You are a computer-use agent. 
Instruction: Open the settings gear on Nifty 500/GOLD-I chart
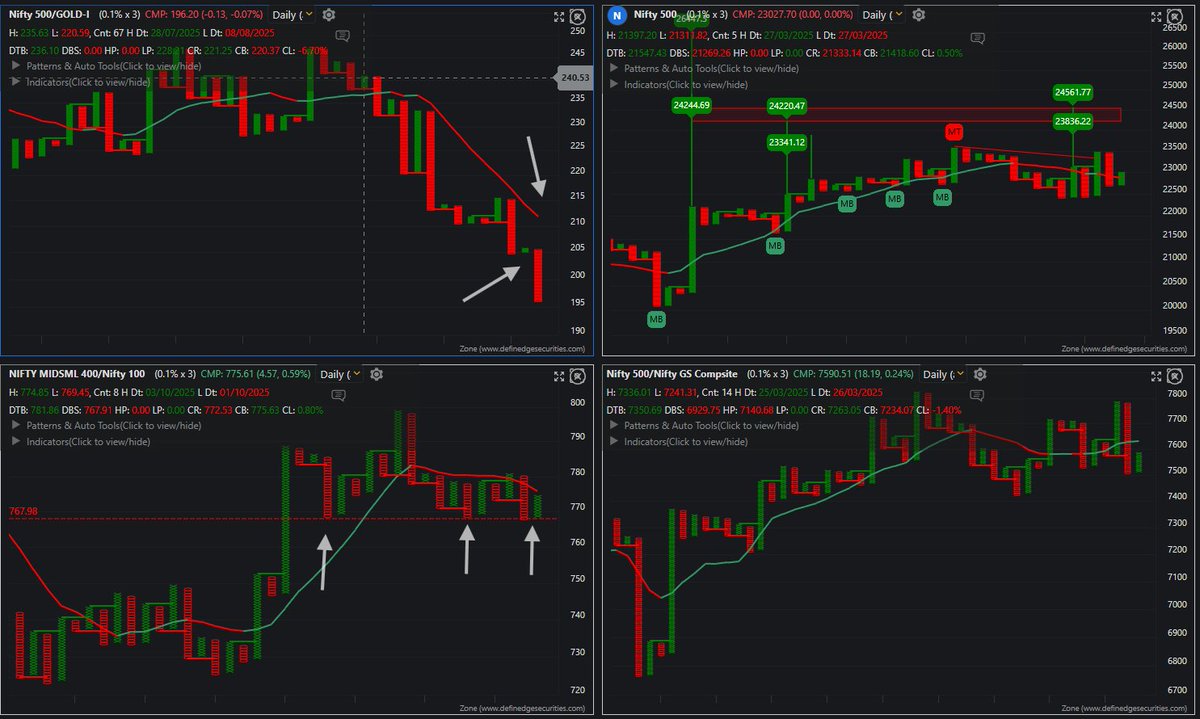coord(328,16)
